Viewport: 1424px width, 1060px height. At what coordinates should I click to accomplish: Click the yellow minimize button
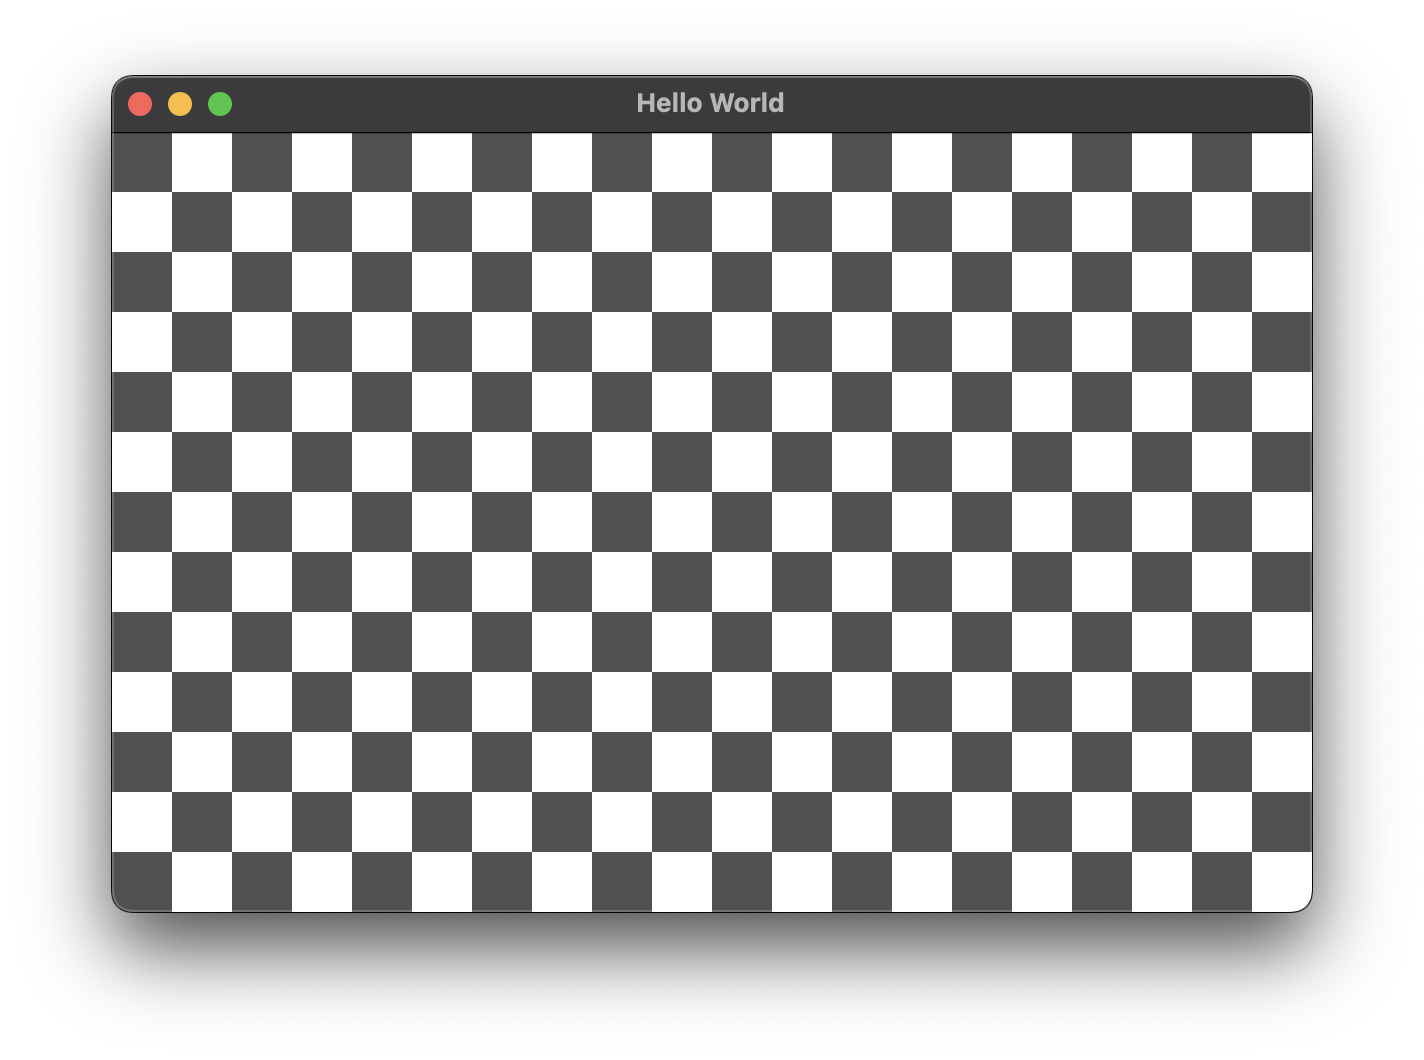click(x=180, y=103)
